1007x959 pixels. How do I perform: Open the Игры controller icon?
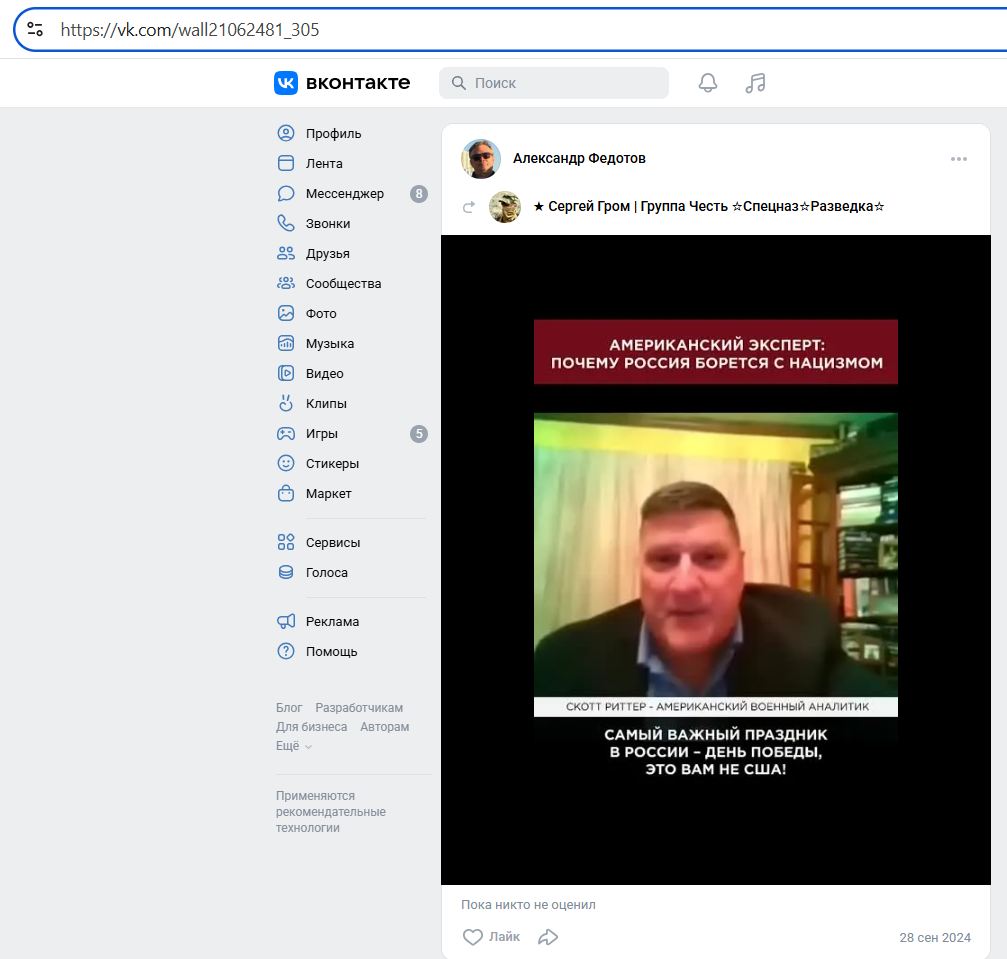(x=287, y=433)
